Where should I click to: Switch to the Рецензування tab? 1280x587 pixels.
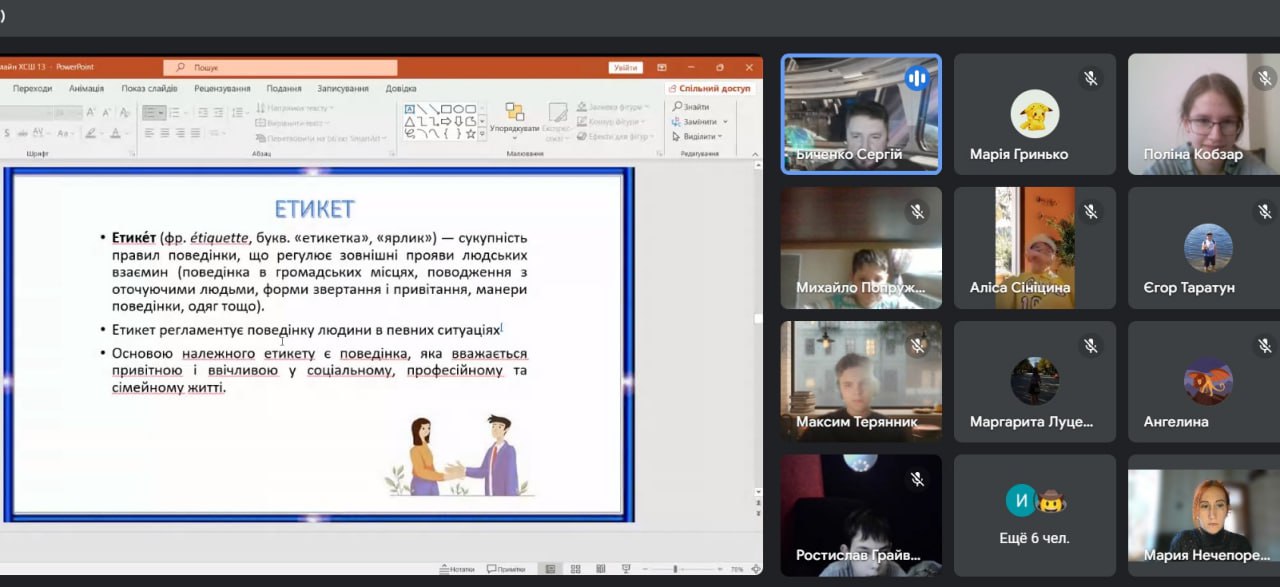pyautogui.click(x=222, y=88)
